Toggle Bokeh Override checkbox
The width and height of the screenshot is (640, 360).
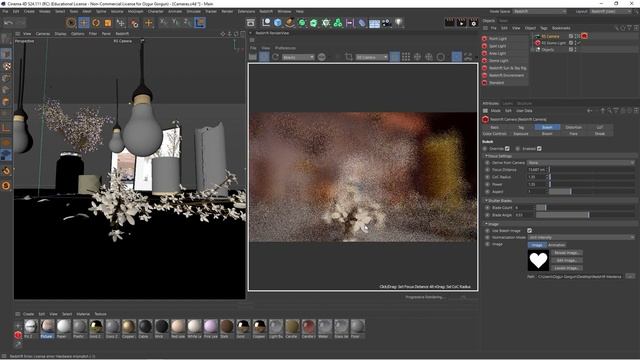[x=507, y=149]
